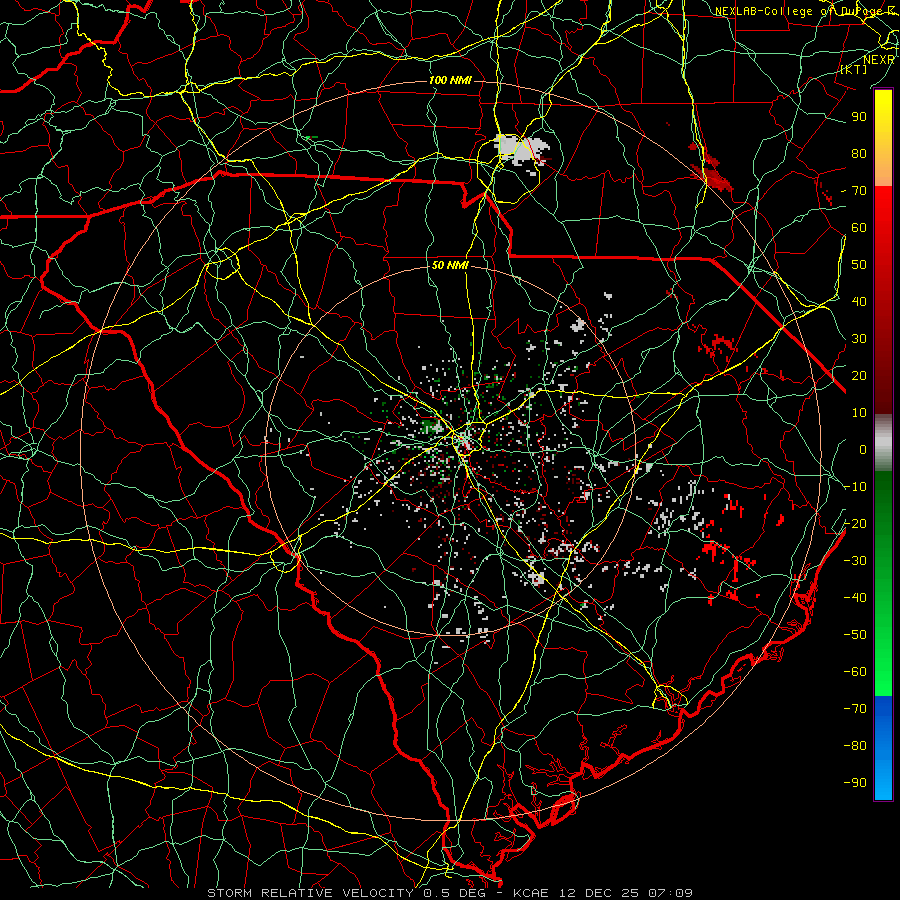This screenshot has height=900, width=900.
Task: Click the positive "90" scale label
Action: click(859, 117)
